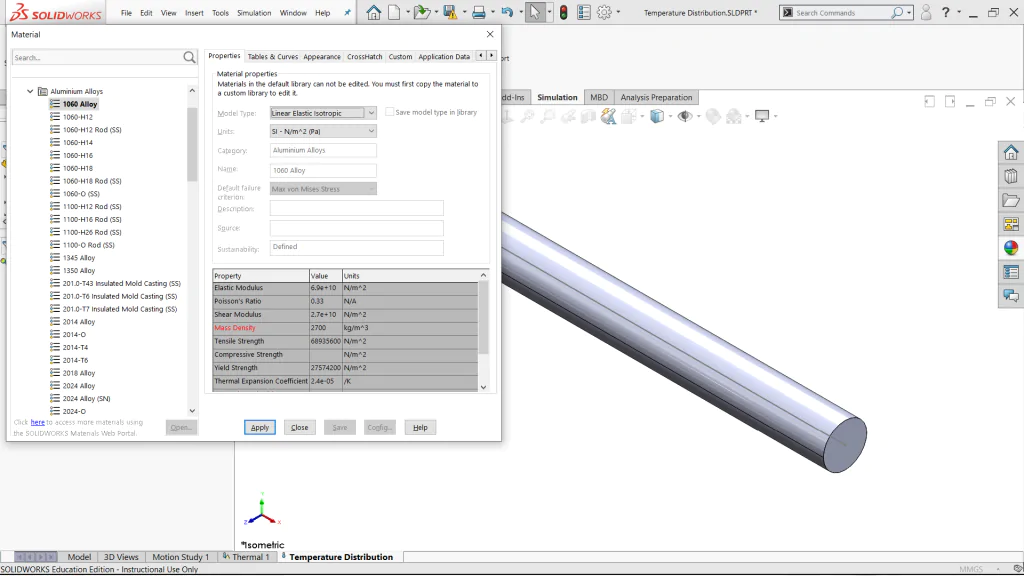Click the Home icon in the top toolbar
Screen dimensions: 1024x576
coord(374,12)
